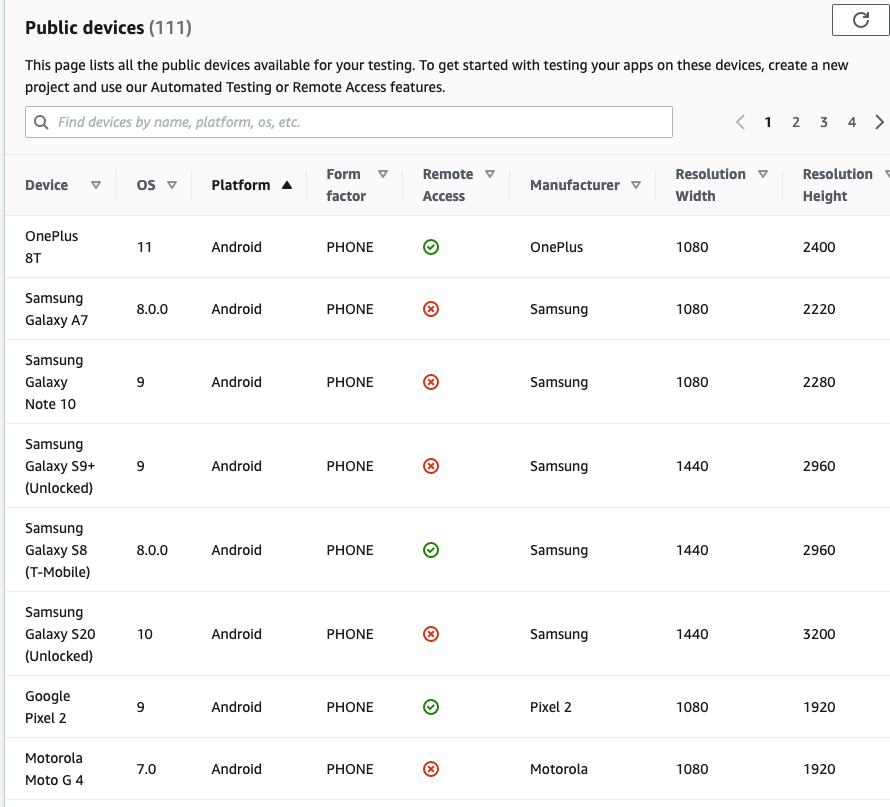
Task: Click OS 10 in Galaxy S20 row
Action: coord(145,634)
